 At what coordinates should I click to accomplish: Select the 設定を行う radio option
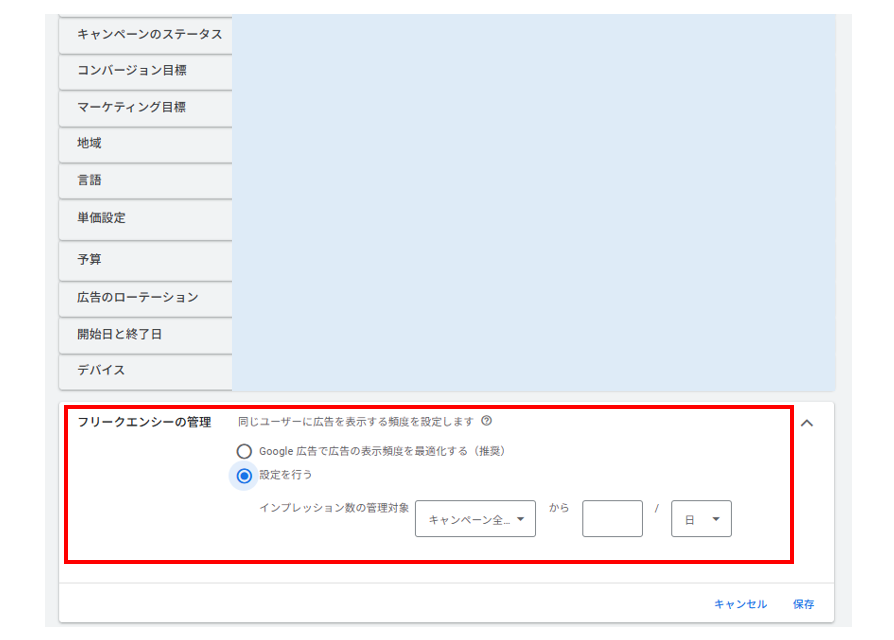(x=244, y=476)
